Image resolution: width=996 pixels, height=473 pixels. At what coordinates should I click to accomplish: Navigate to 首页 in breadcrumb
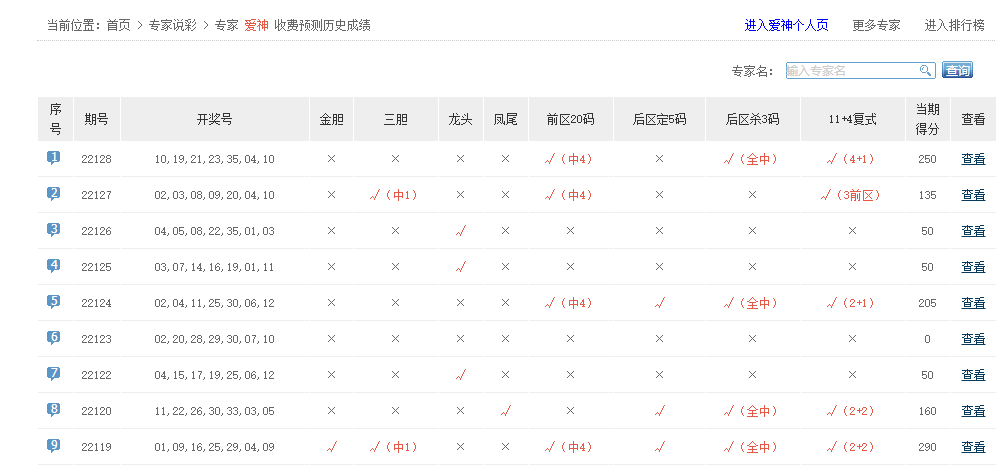coord(118,25)
